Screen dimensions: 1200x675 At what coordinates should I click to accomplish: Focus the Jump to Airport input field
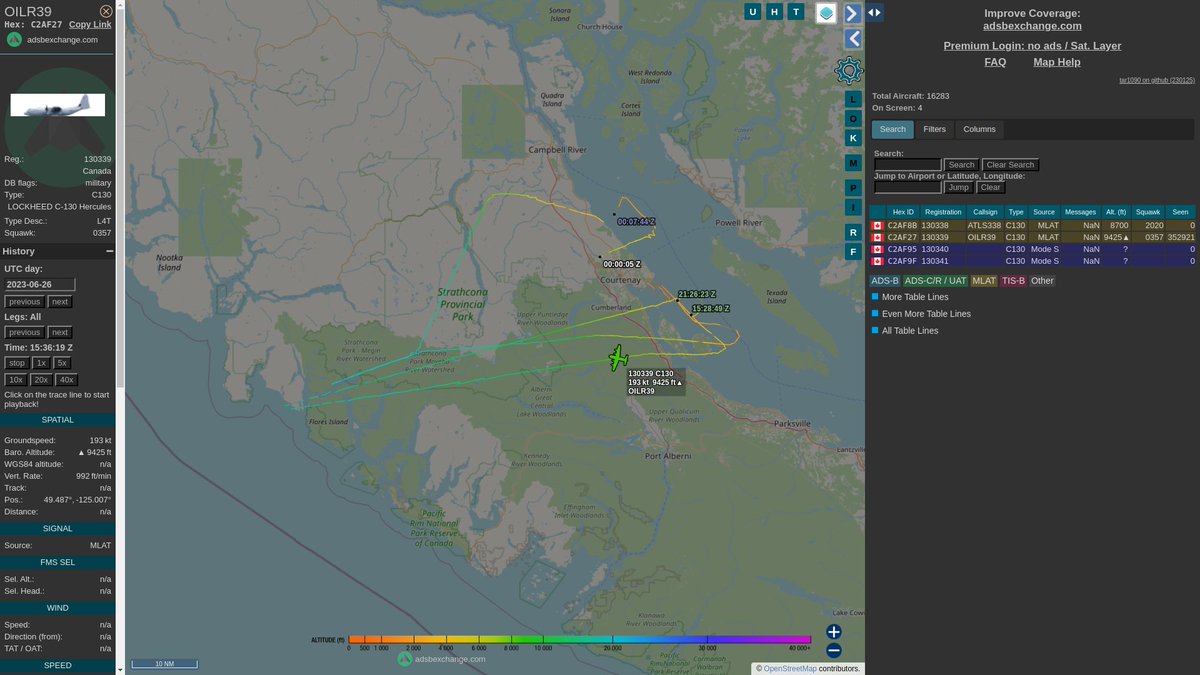click(908, 187)
